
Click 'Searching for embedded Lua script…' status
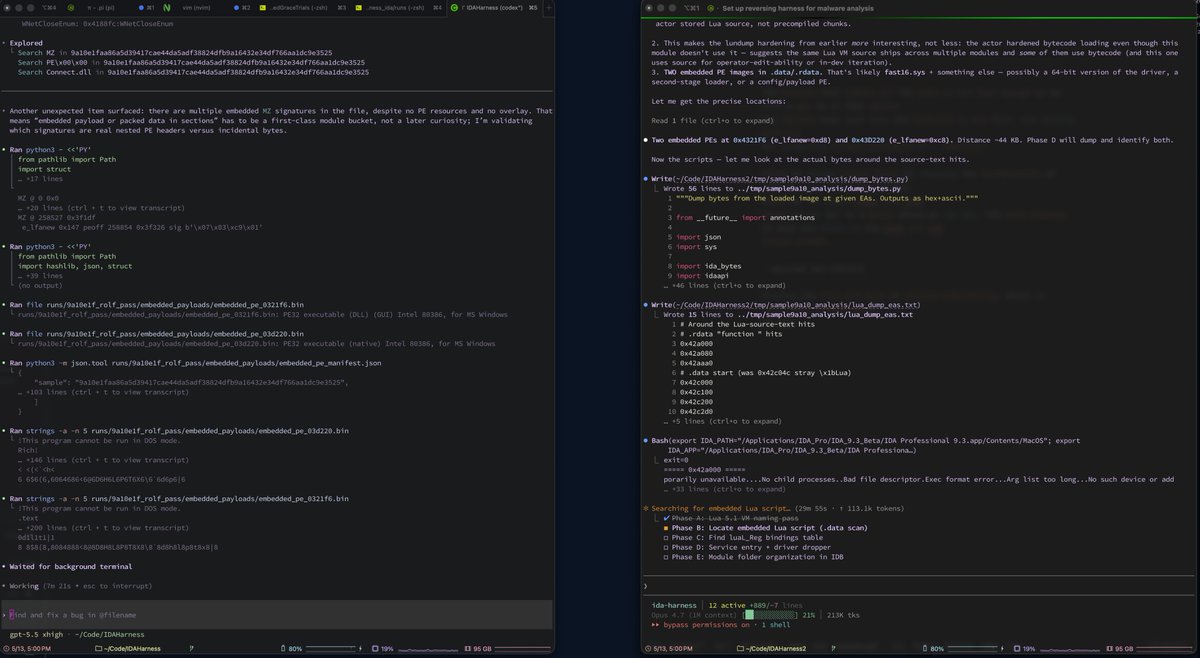click(x=719, y=508)
